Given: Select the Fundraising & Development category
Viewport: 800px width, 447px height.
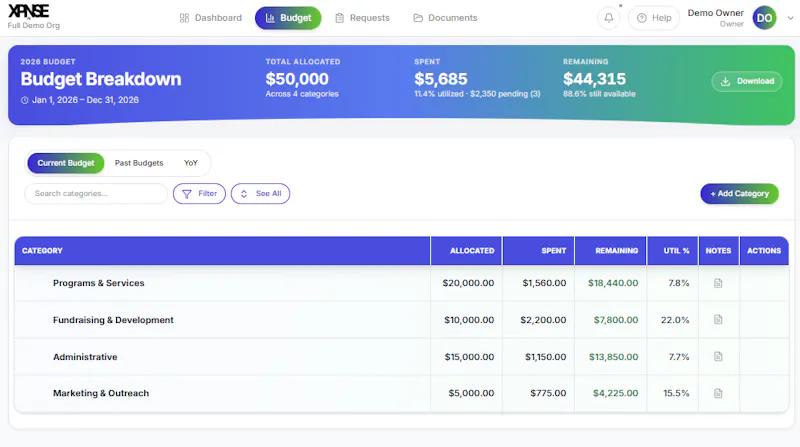Looking at the screenshot, I should click(113, 320).
